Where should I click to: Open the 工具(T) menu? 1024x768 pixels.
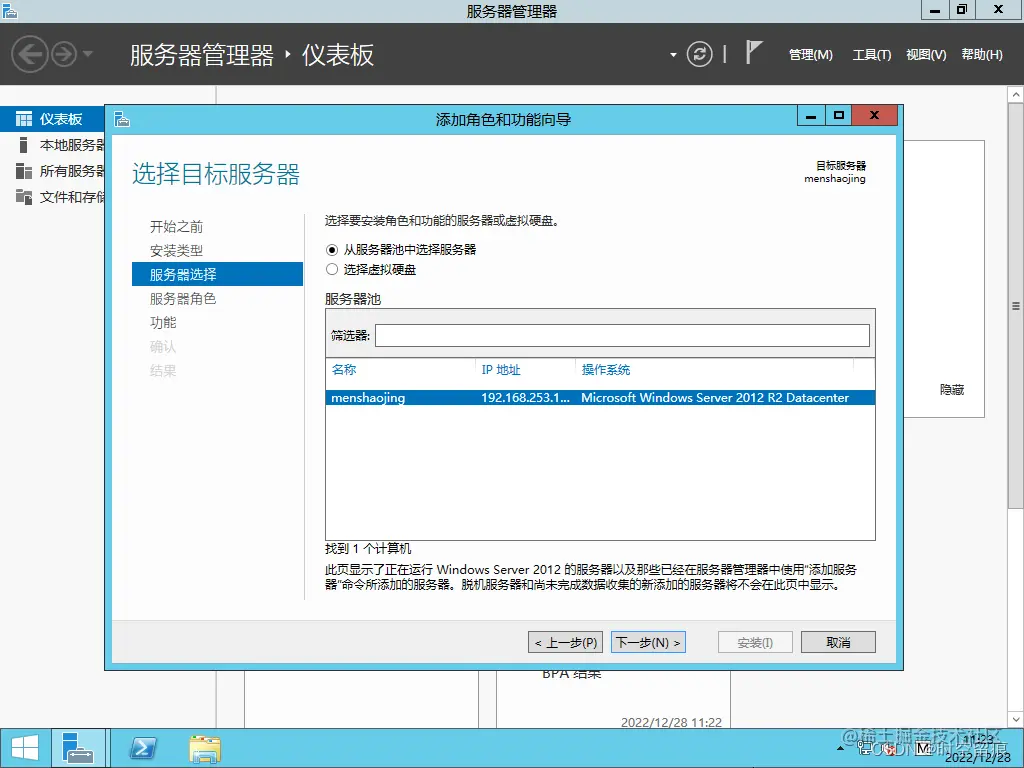(x=871, y=56)
